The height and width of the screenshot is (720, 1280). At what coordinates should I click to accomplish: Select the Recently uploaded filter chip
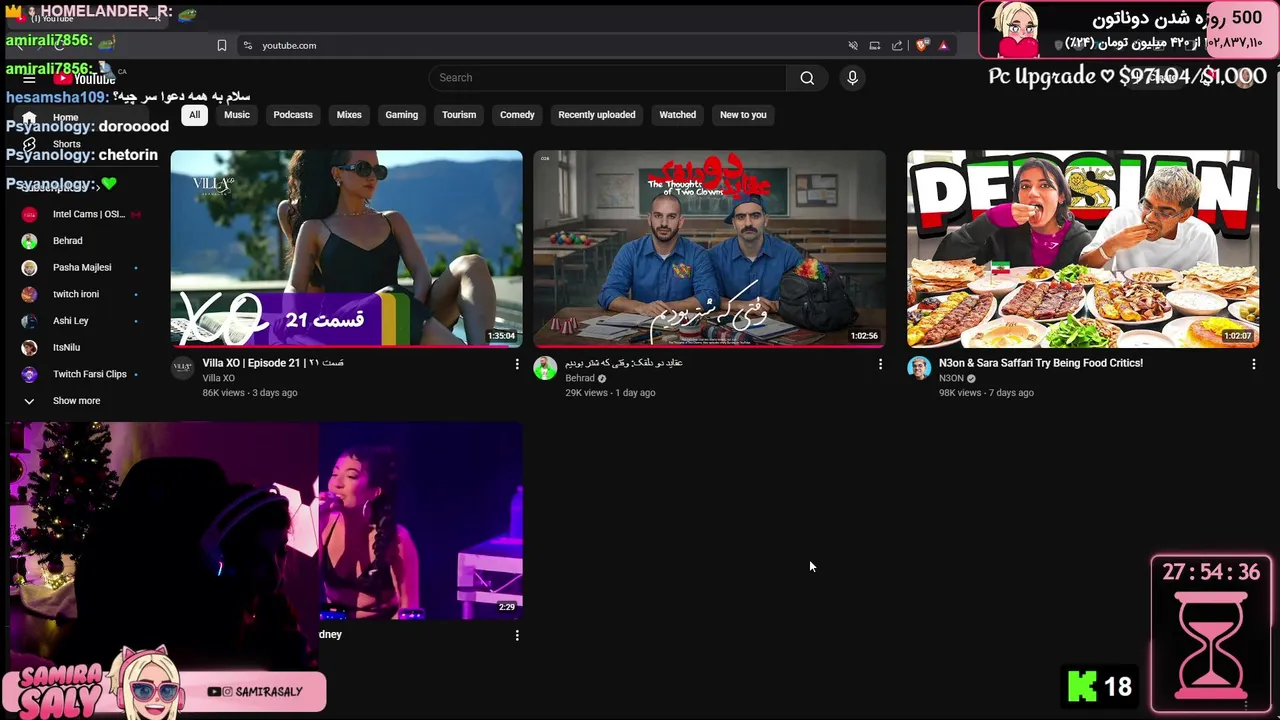point(597,115)
